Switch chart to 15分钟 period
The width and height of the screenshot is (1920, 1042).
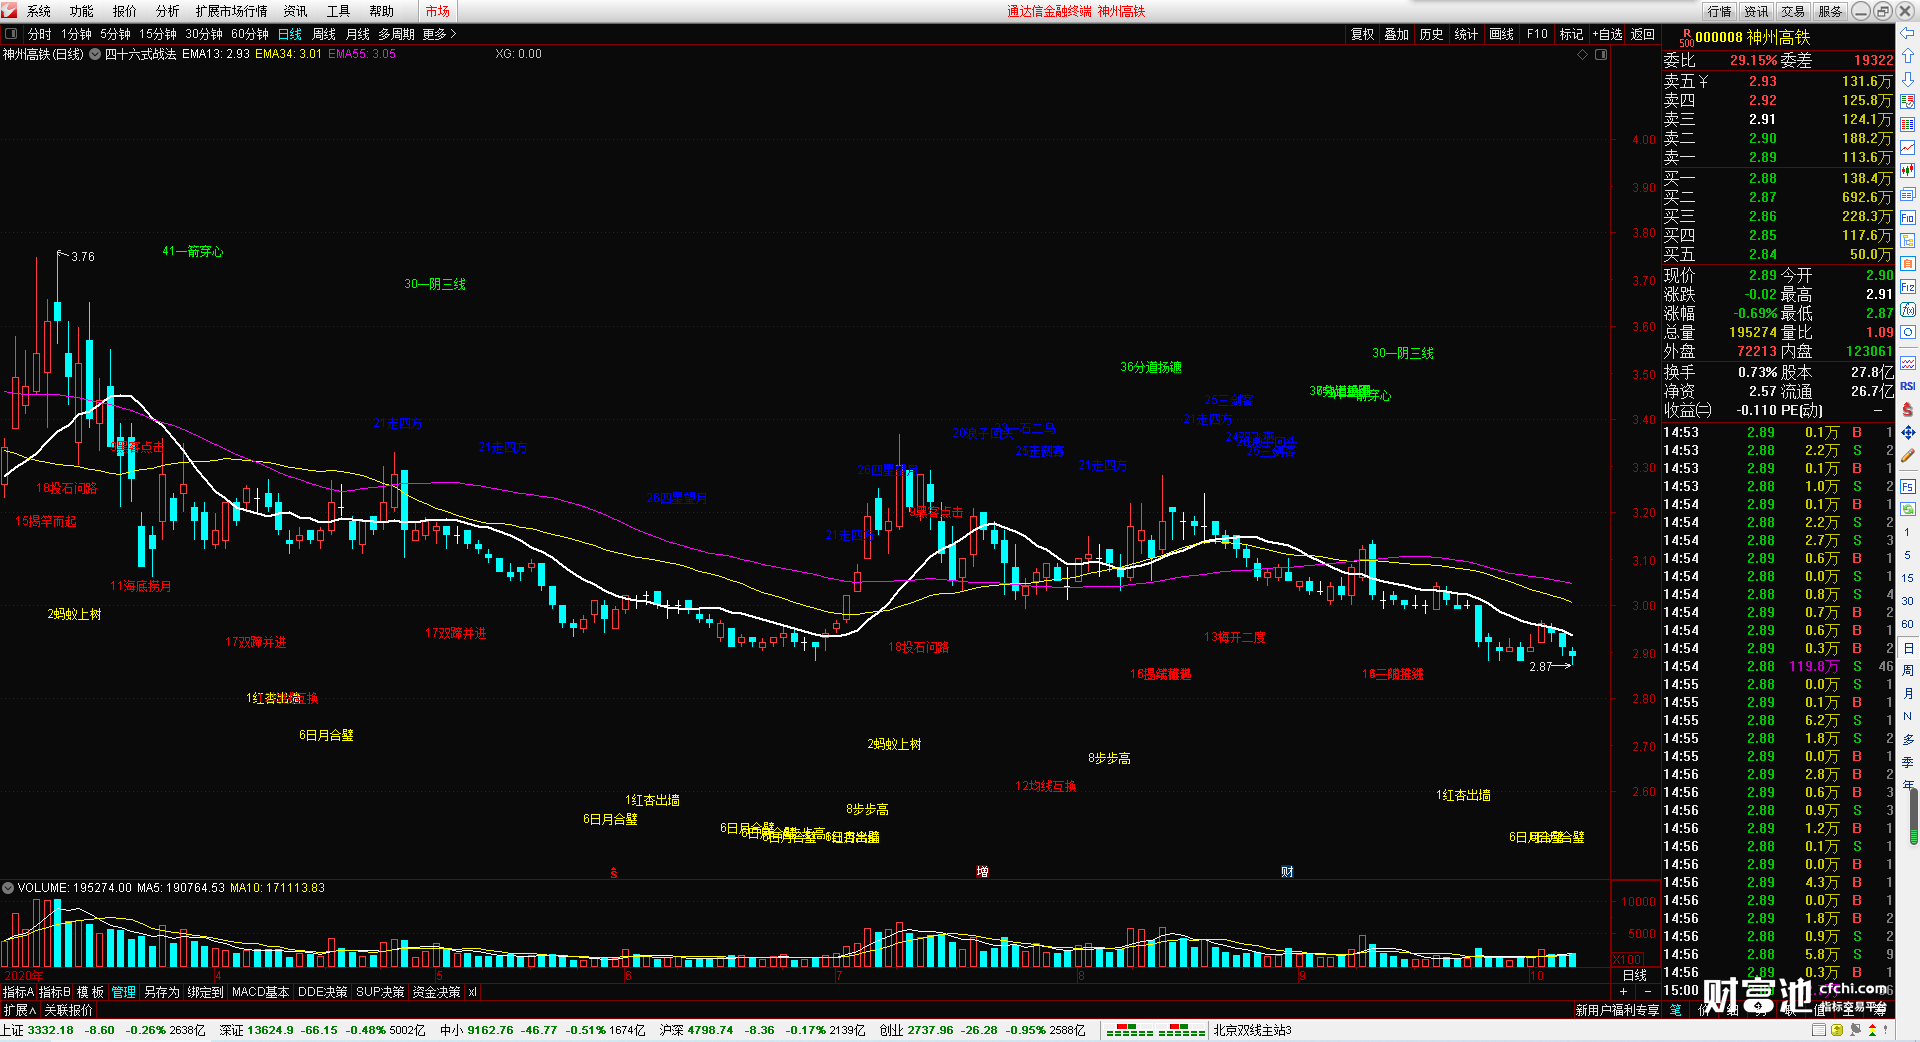pos(158,34)
